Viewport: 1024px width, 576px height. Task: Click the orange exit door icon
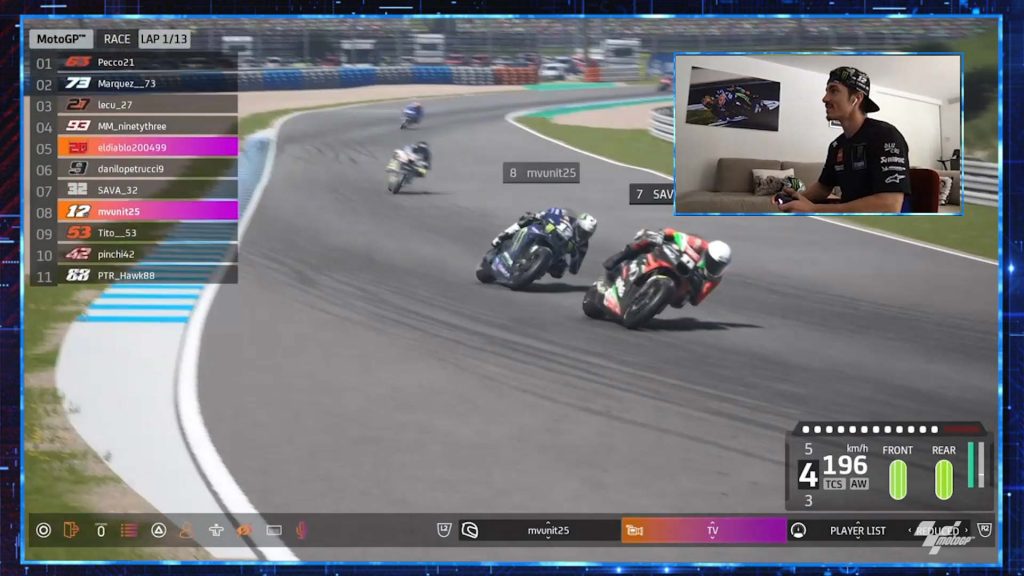(x=71, y=530)
